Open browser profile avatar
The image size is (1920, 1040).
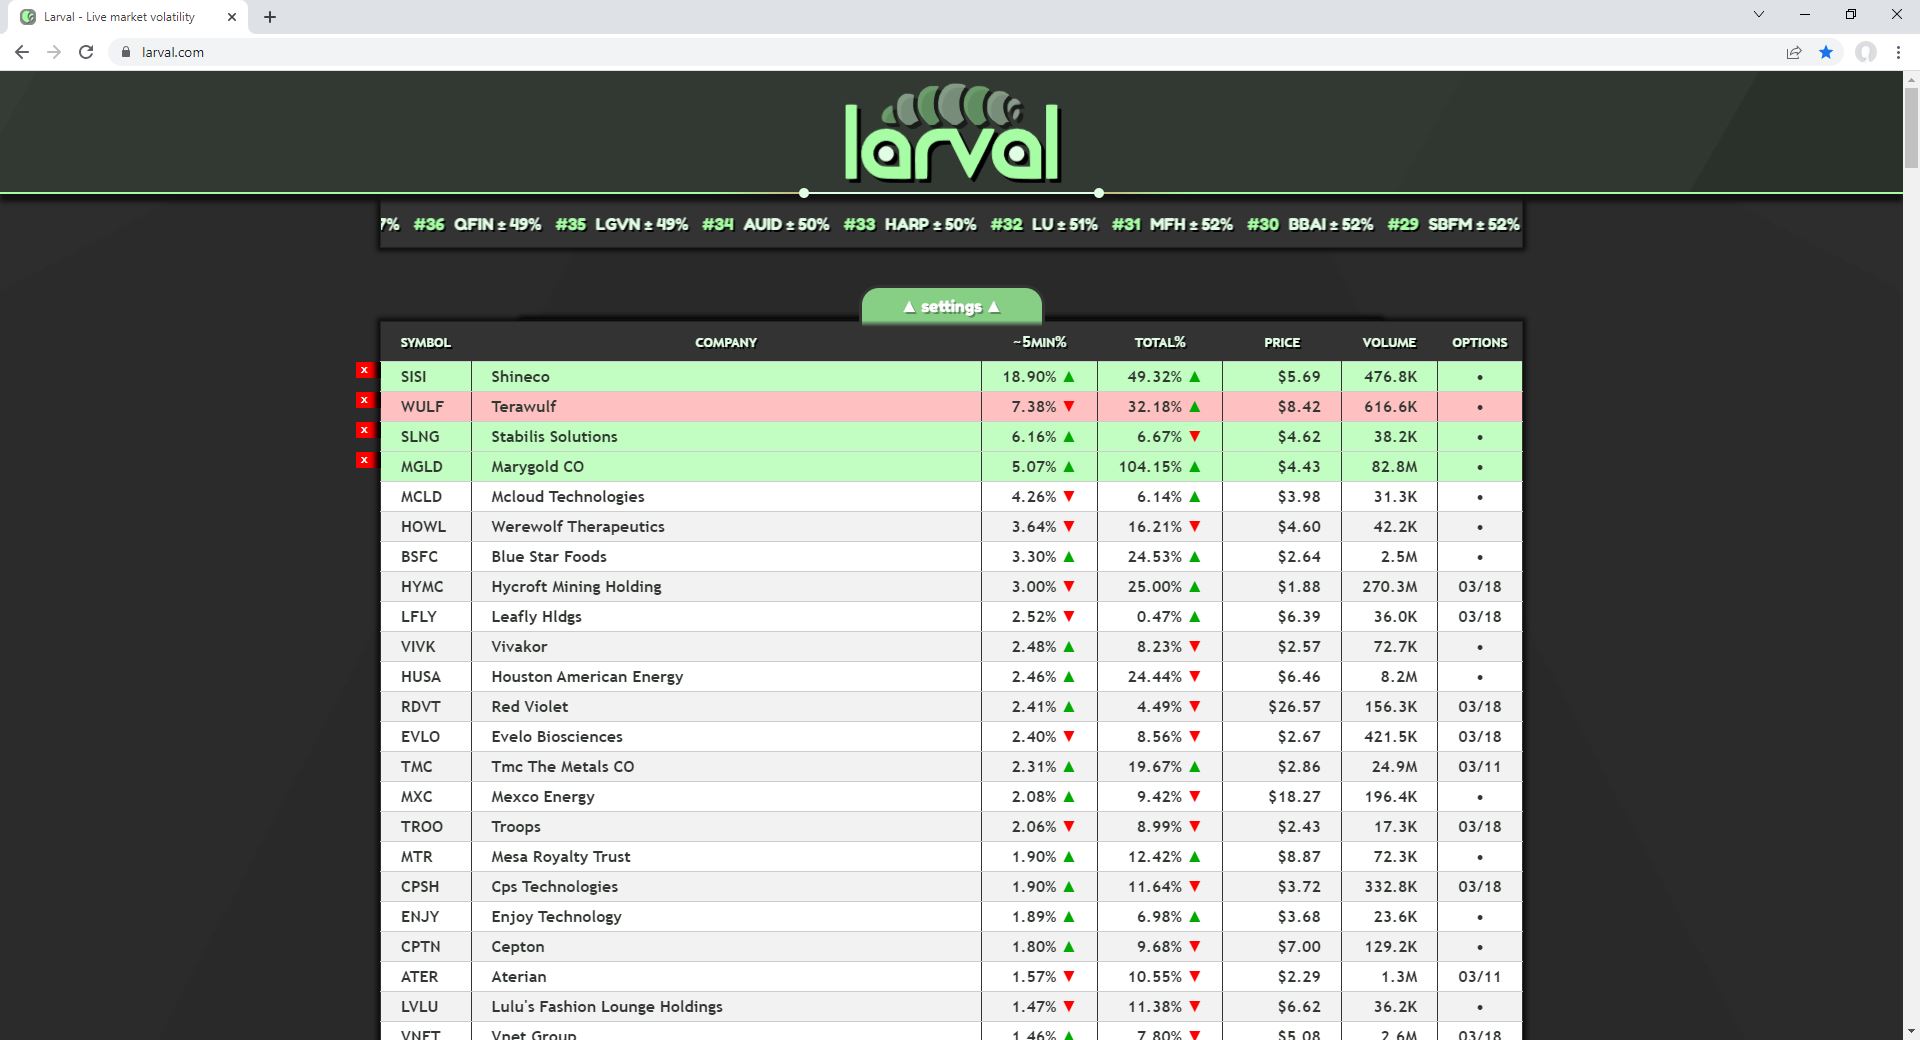[x=1866, y=52]
